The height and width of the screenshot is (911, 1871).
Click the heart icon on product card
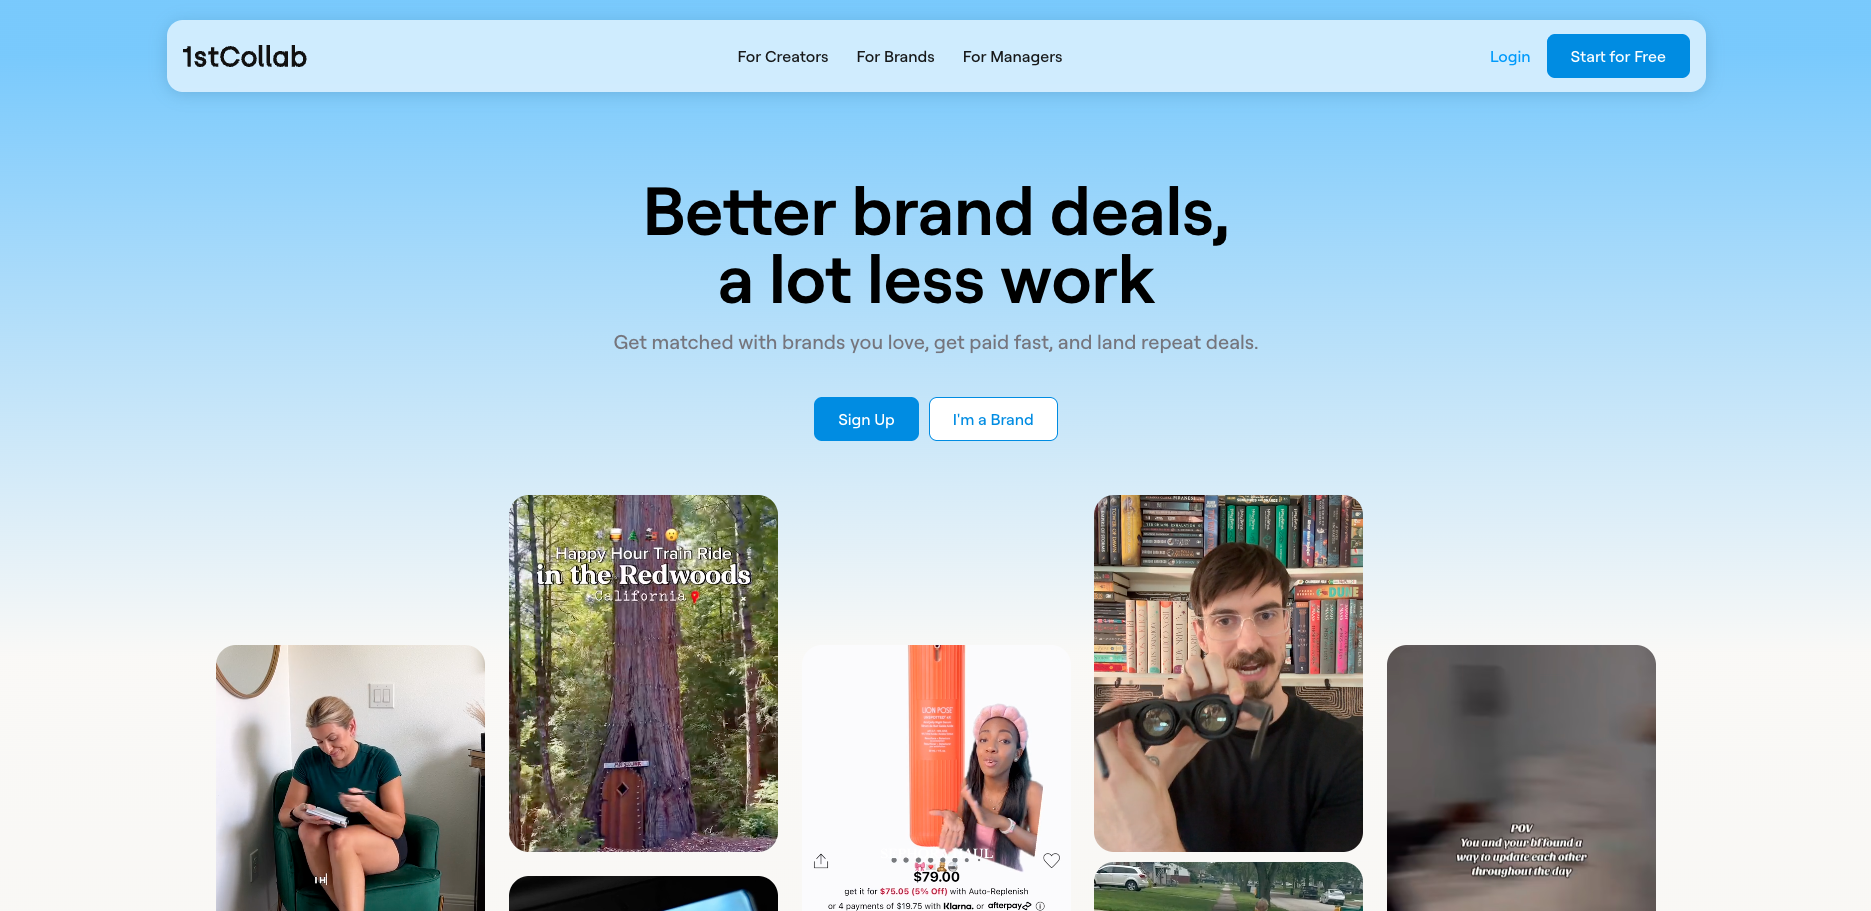point(1052,860)
